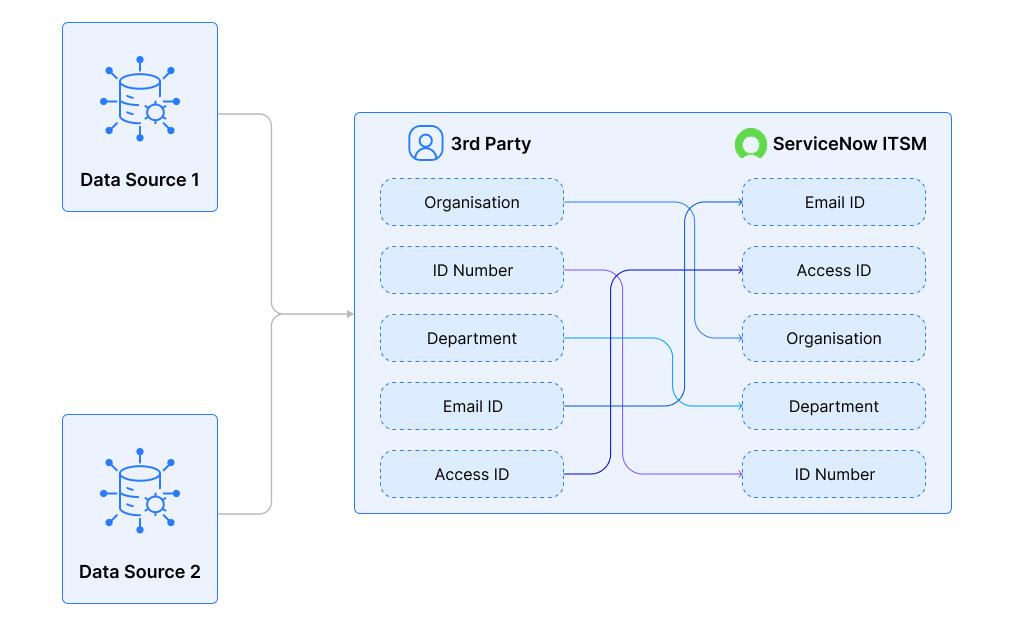Click the Data Source 1 database icon
Image resolution: width=1016 pixels, height=626 pixels.
(x=140, y=99)
